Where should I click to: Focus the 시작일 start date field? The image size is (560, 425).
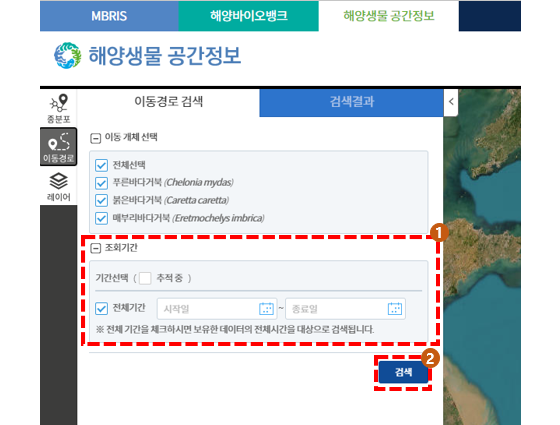pyautogui.click(x=217, y=309)
